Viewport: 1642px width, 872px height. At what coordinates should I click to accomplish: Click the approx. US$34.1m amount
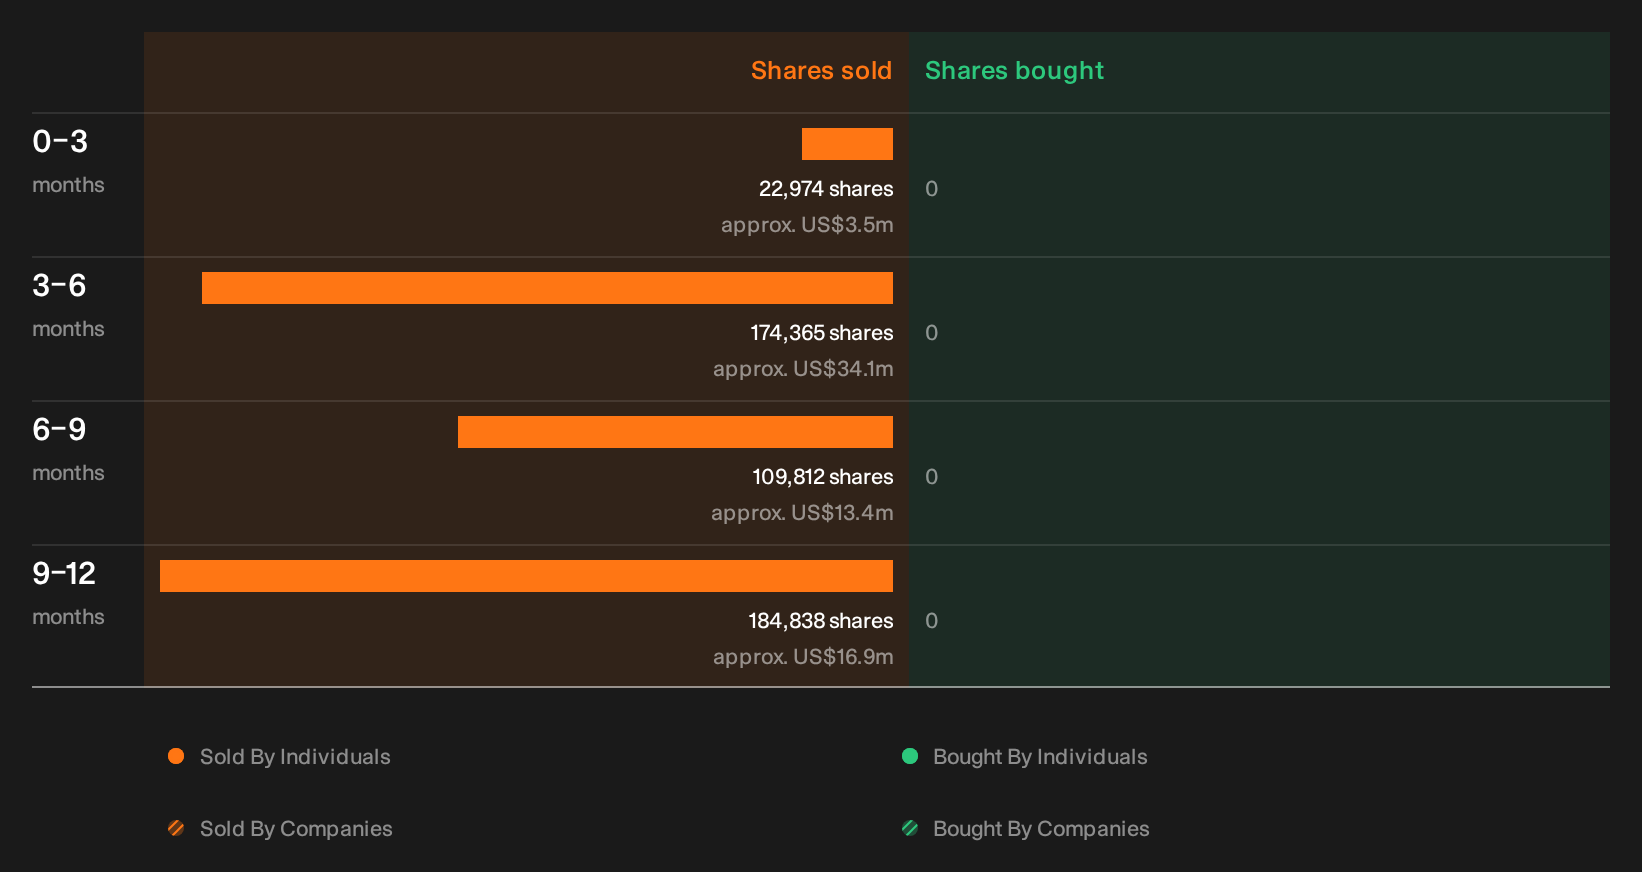[803, 369]
